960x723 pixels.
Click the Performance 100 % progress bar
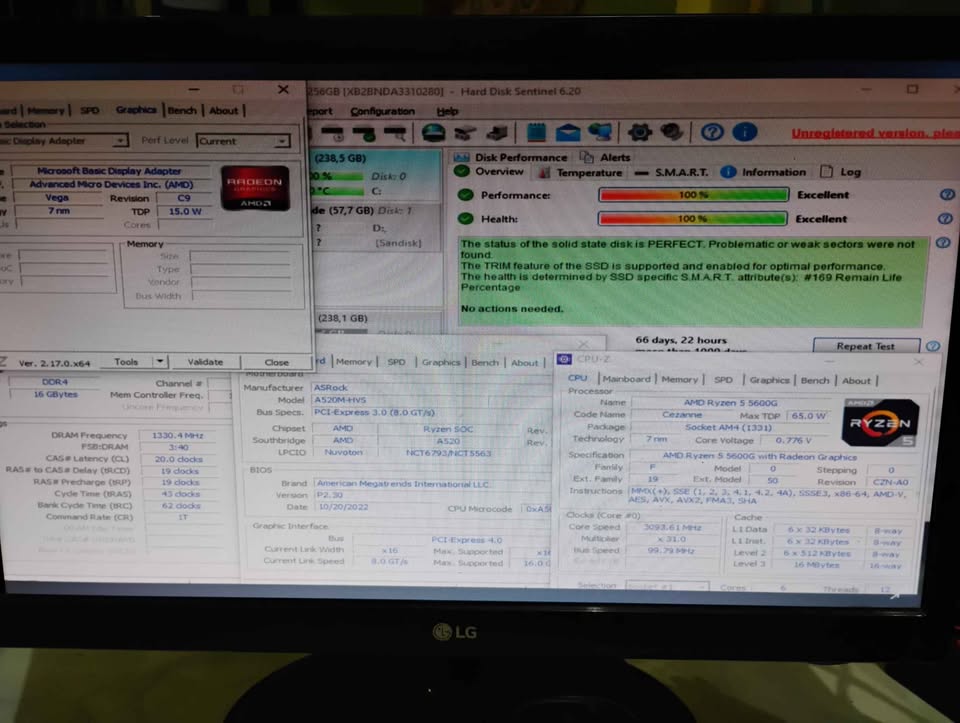[x=693, y=195]
